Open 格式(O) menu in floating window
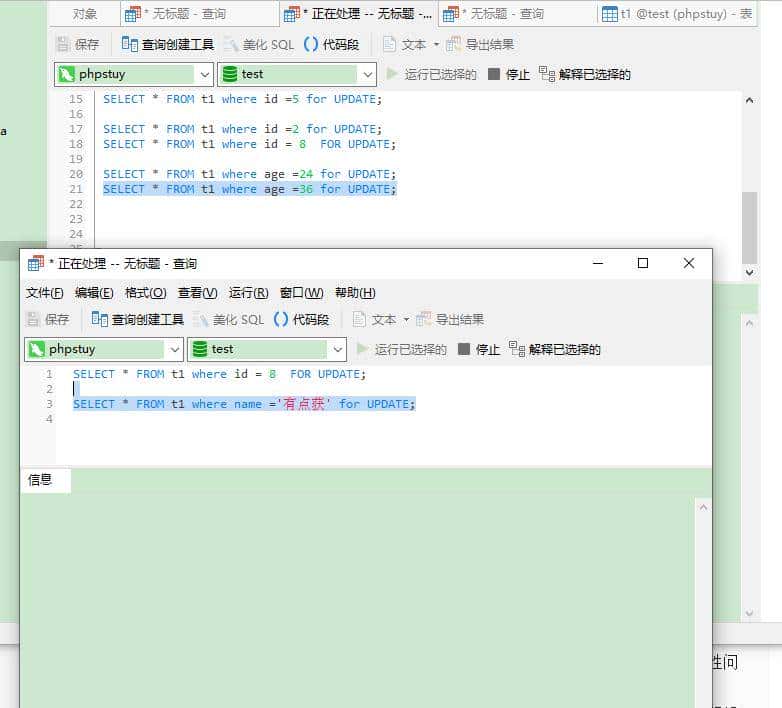 click(x=146, y=293)
